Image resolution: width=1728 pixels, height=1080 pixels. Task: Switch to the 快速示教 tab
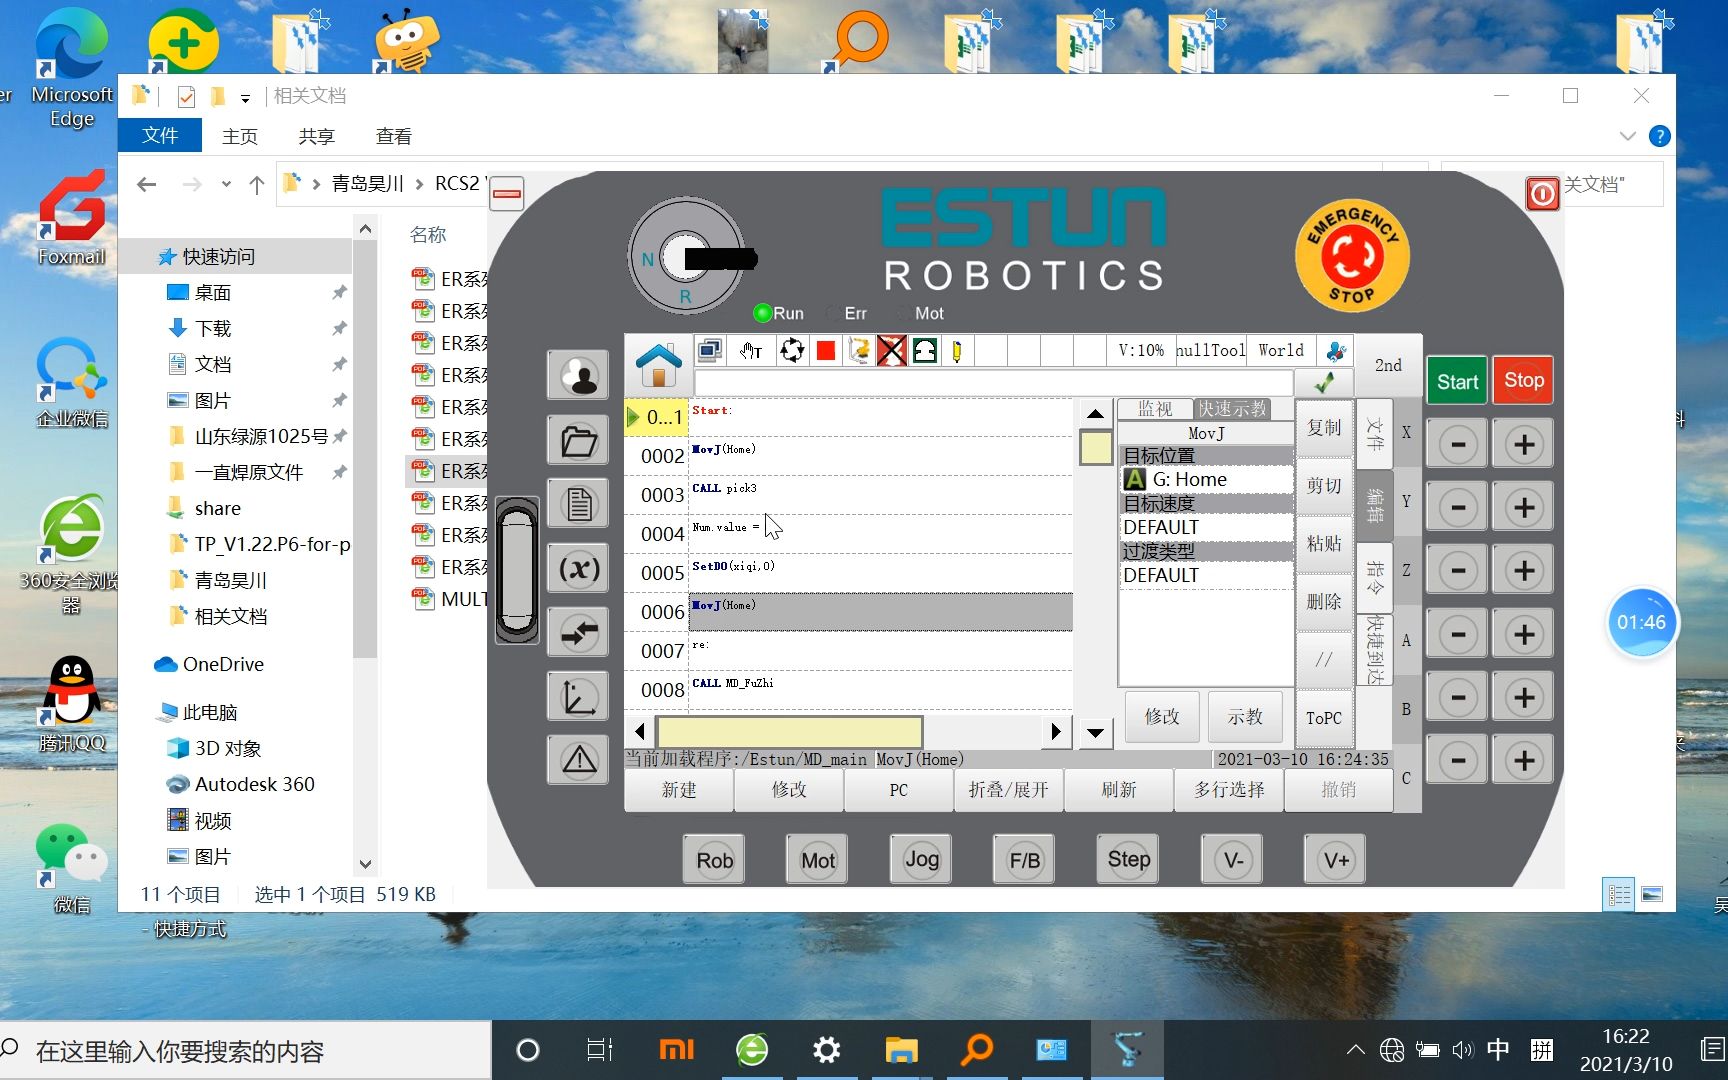[1232, 409]
